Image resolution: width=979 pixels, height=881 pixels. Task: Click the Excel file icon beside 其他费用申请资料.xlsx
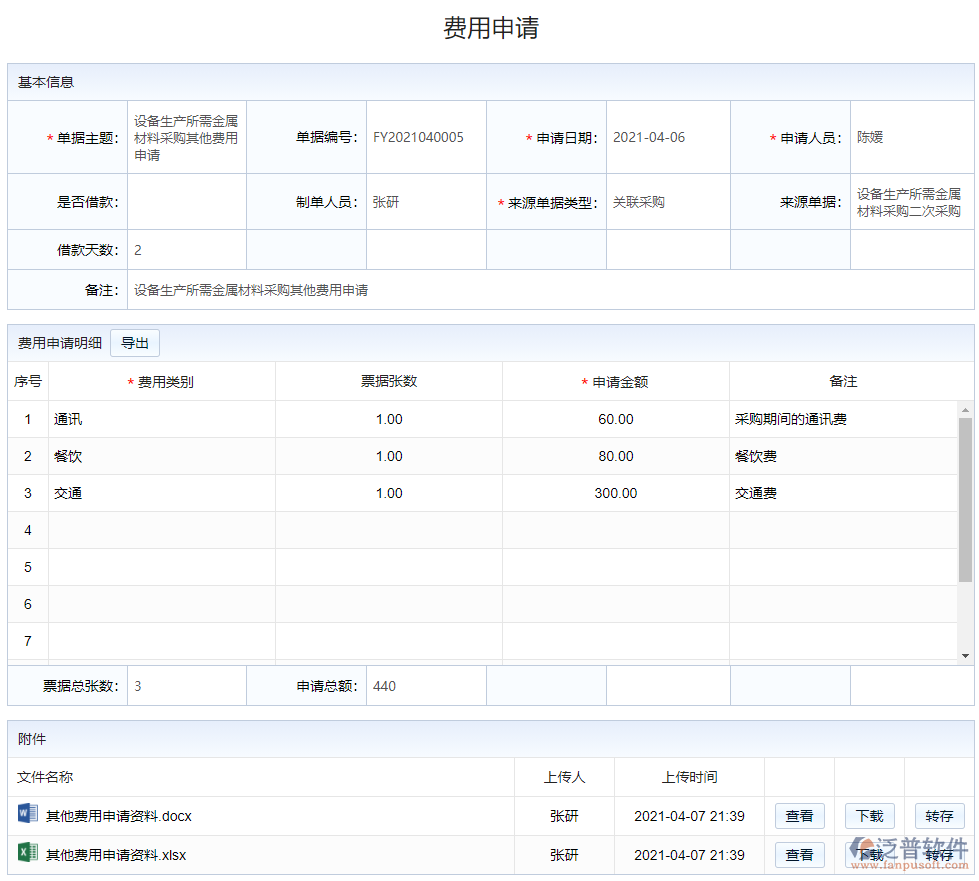(27, 855)
